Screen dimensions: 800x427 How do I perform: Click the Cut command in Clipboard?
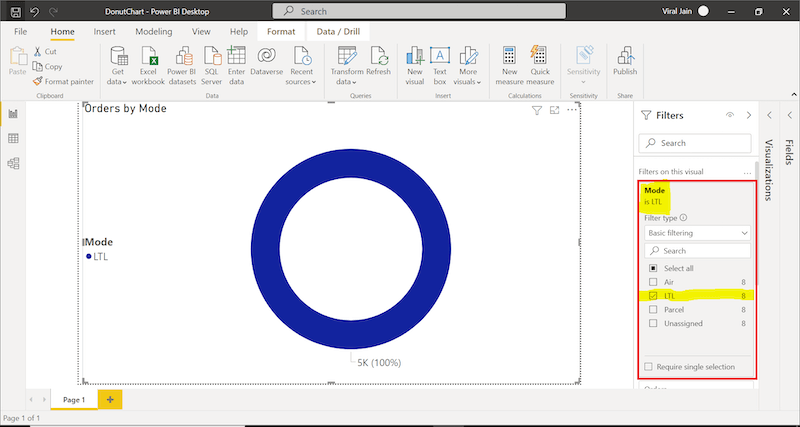click(x=45, y=52)
